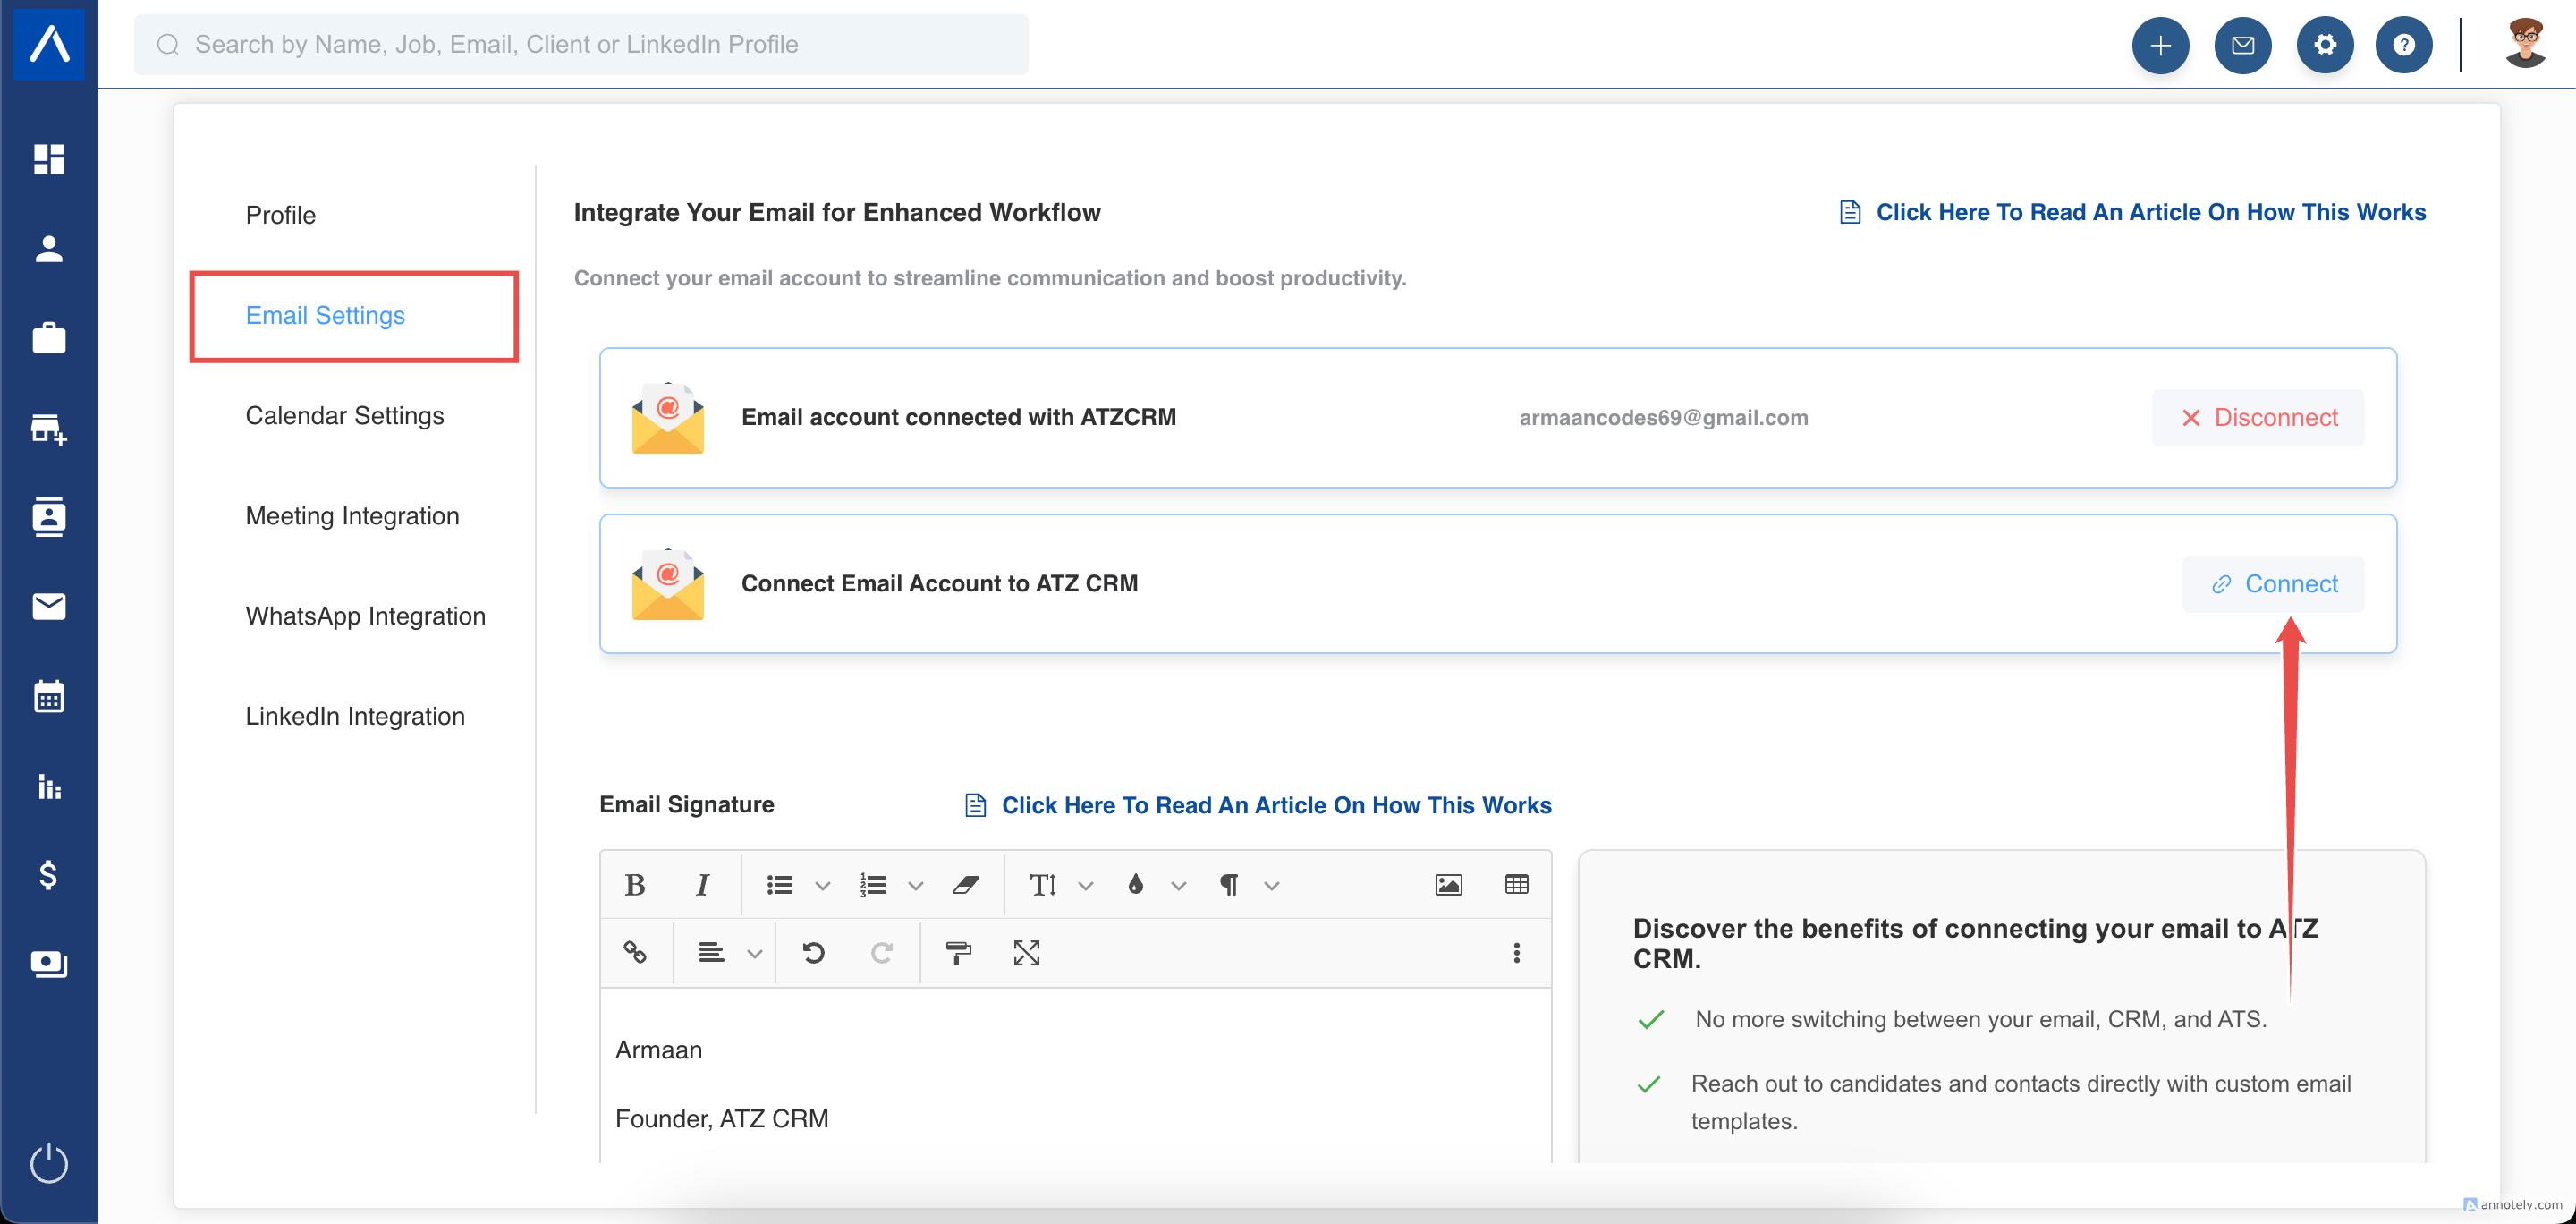Switch to LinkedIn Integration tab
This screenshot has width=2576, height=1224.
tap(356, 716)
